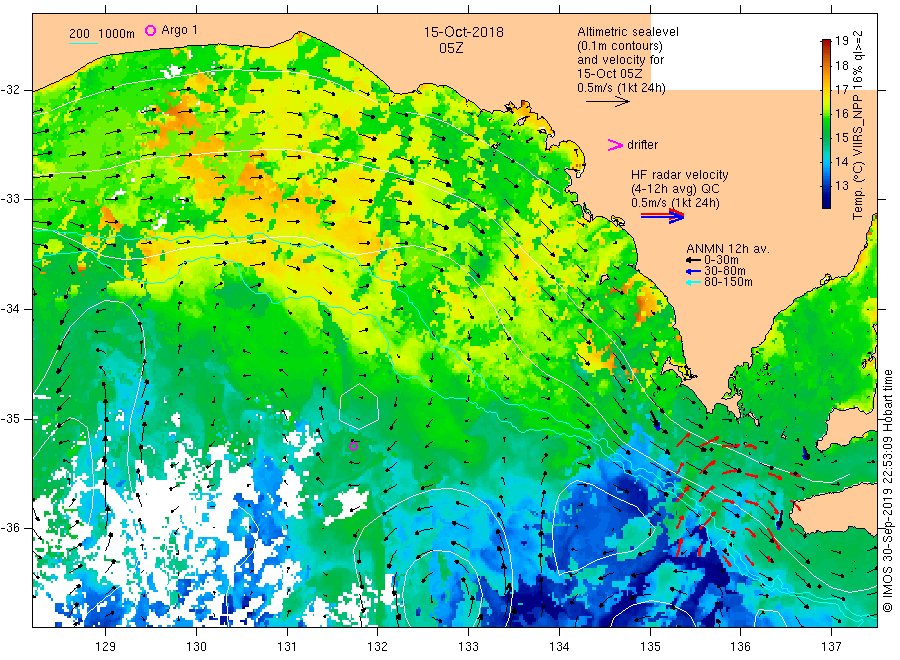Click the blue 30-80m ANMN arrow symbol
The image size is (900, 660).
point(693,271)
